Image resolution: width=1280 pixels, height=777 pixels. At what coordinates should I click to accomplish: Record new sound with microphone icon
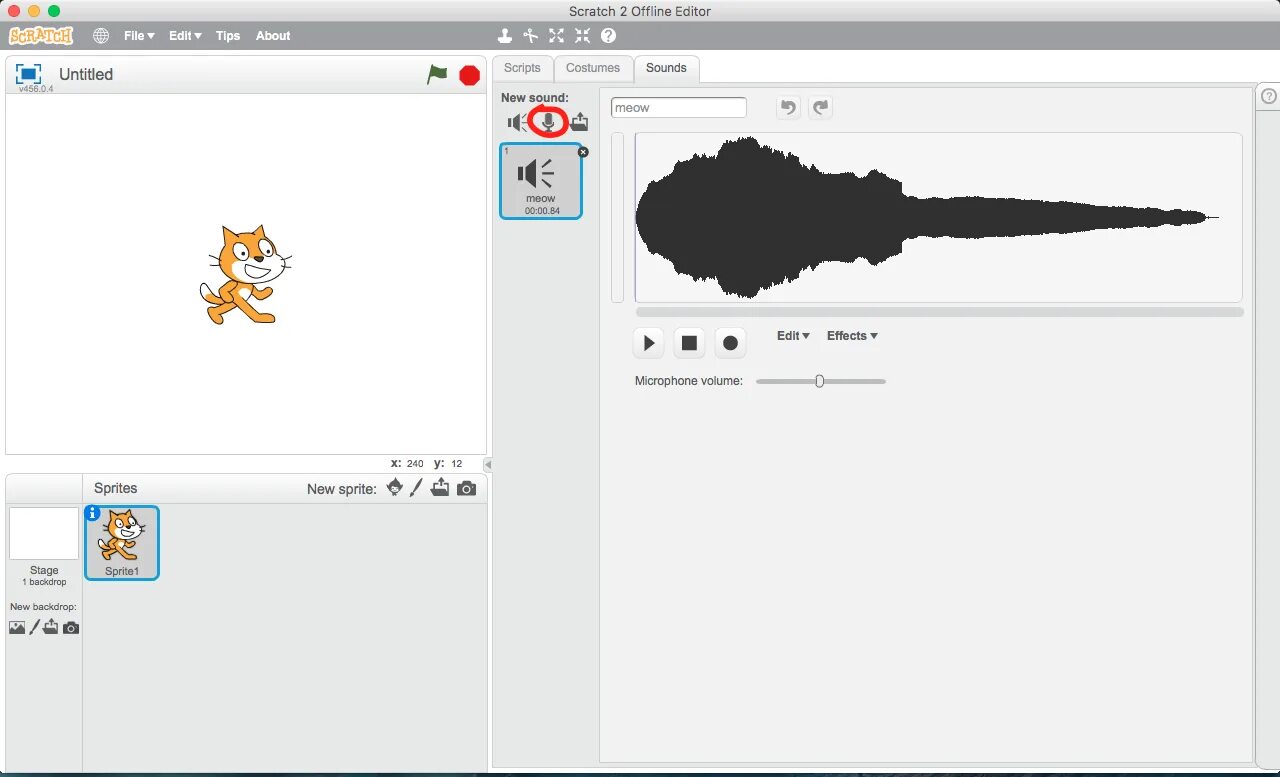548,122
